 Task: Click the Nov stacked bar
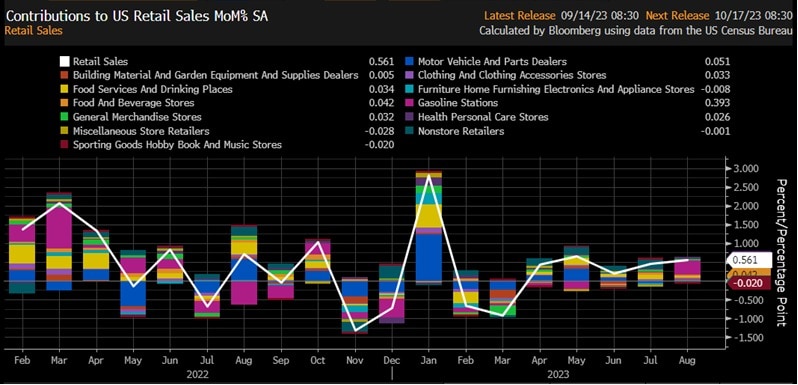coord(355,306)
